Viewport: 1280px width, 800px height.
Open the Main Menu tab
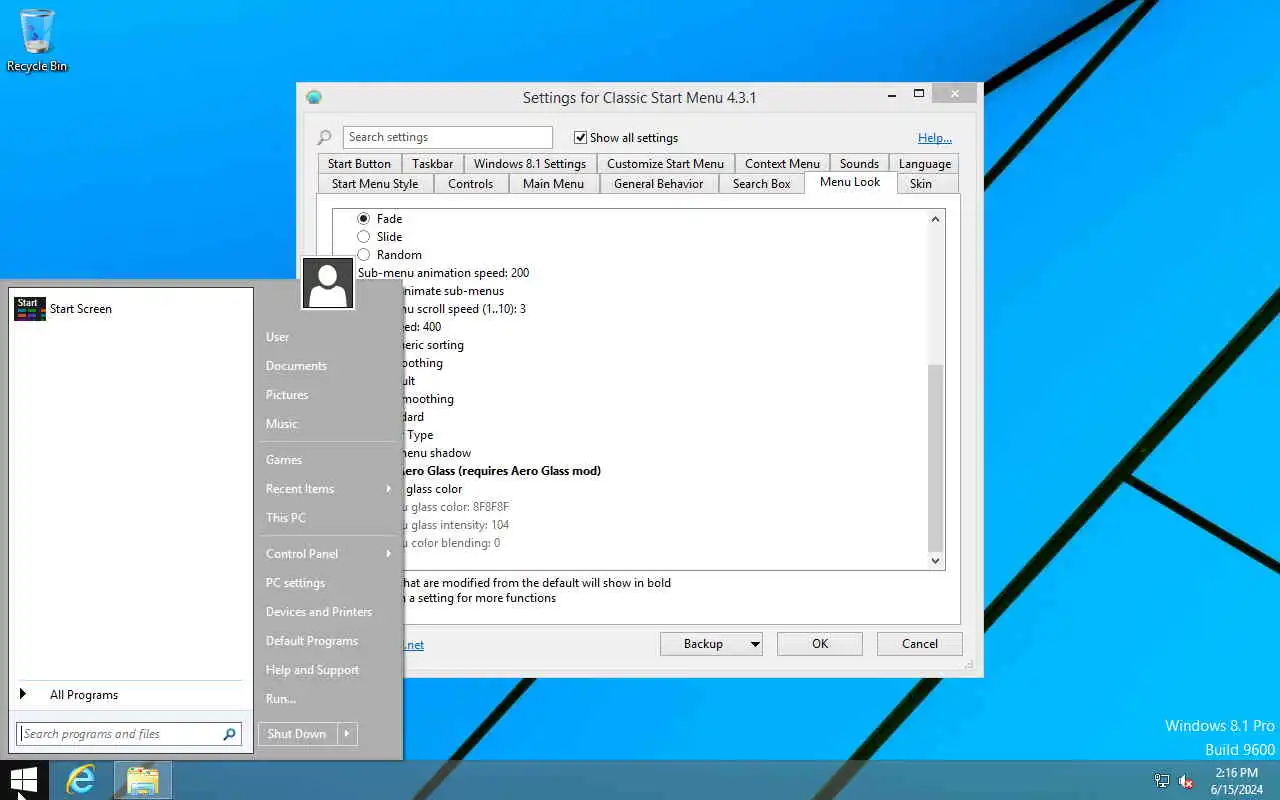553,184
